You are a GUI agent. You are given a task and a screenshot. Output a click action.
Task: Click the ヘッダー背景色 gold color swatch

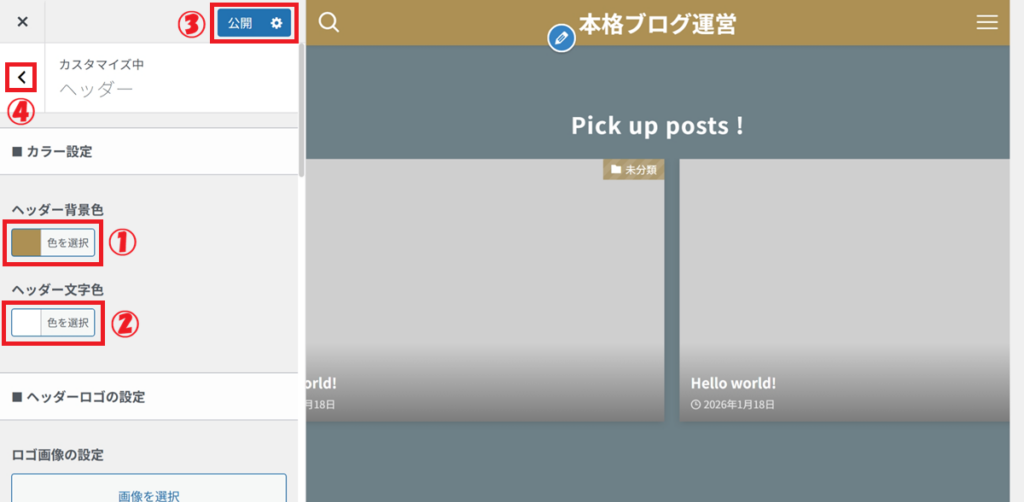(27, 242)
